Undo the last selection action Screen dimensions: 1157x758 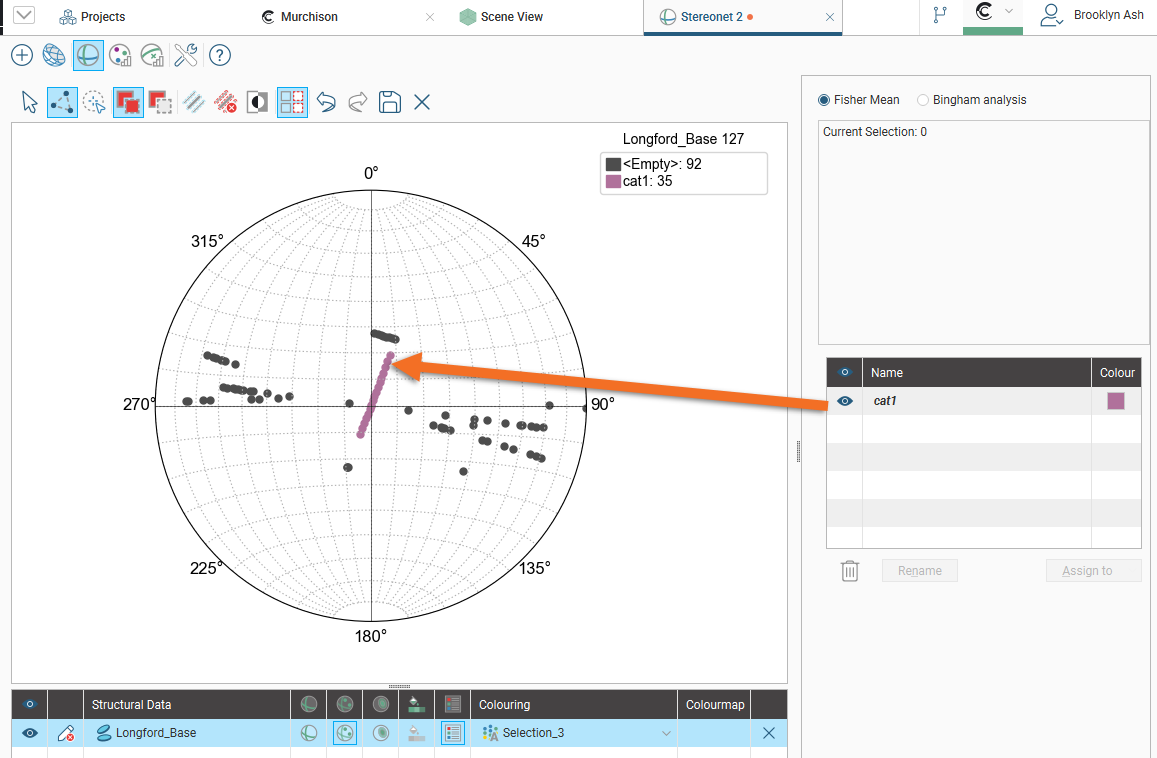(x=326, y=102)
